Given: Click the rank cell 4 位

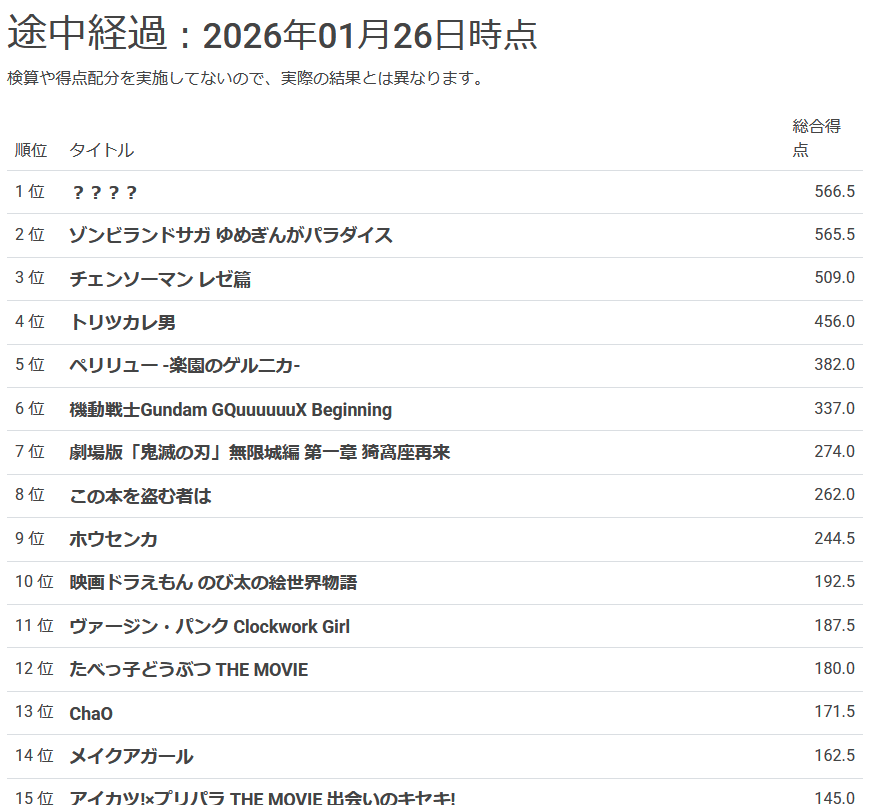Looking at the screenshot, I should click(x=30, y=321).
